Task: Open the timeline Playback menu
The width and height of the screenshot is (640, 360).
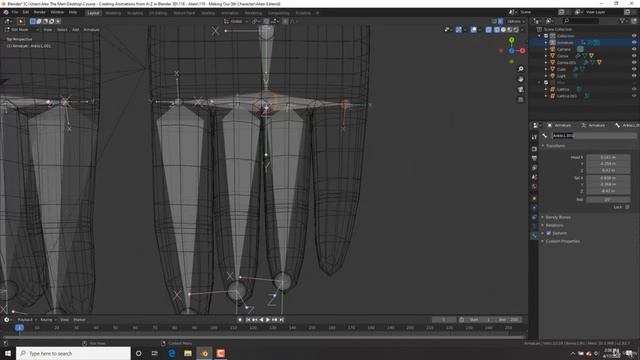Action: click(x=25, y=320)
